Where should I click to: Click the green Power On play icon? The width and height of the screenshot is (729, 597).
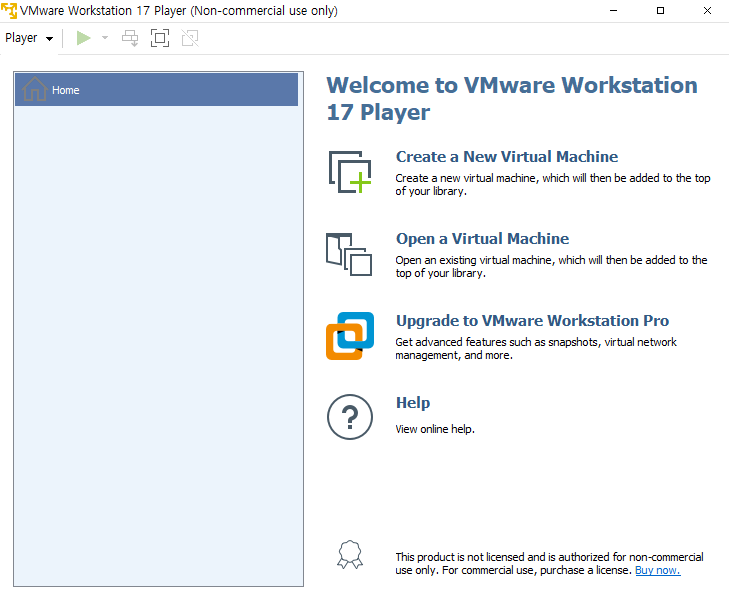[83, 38]
